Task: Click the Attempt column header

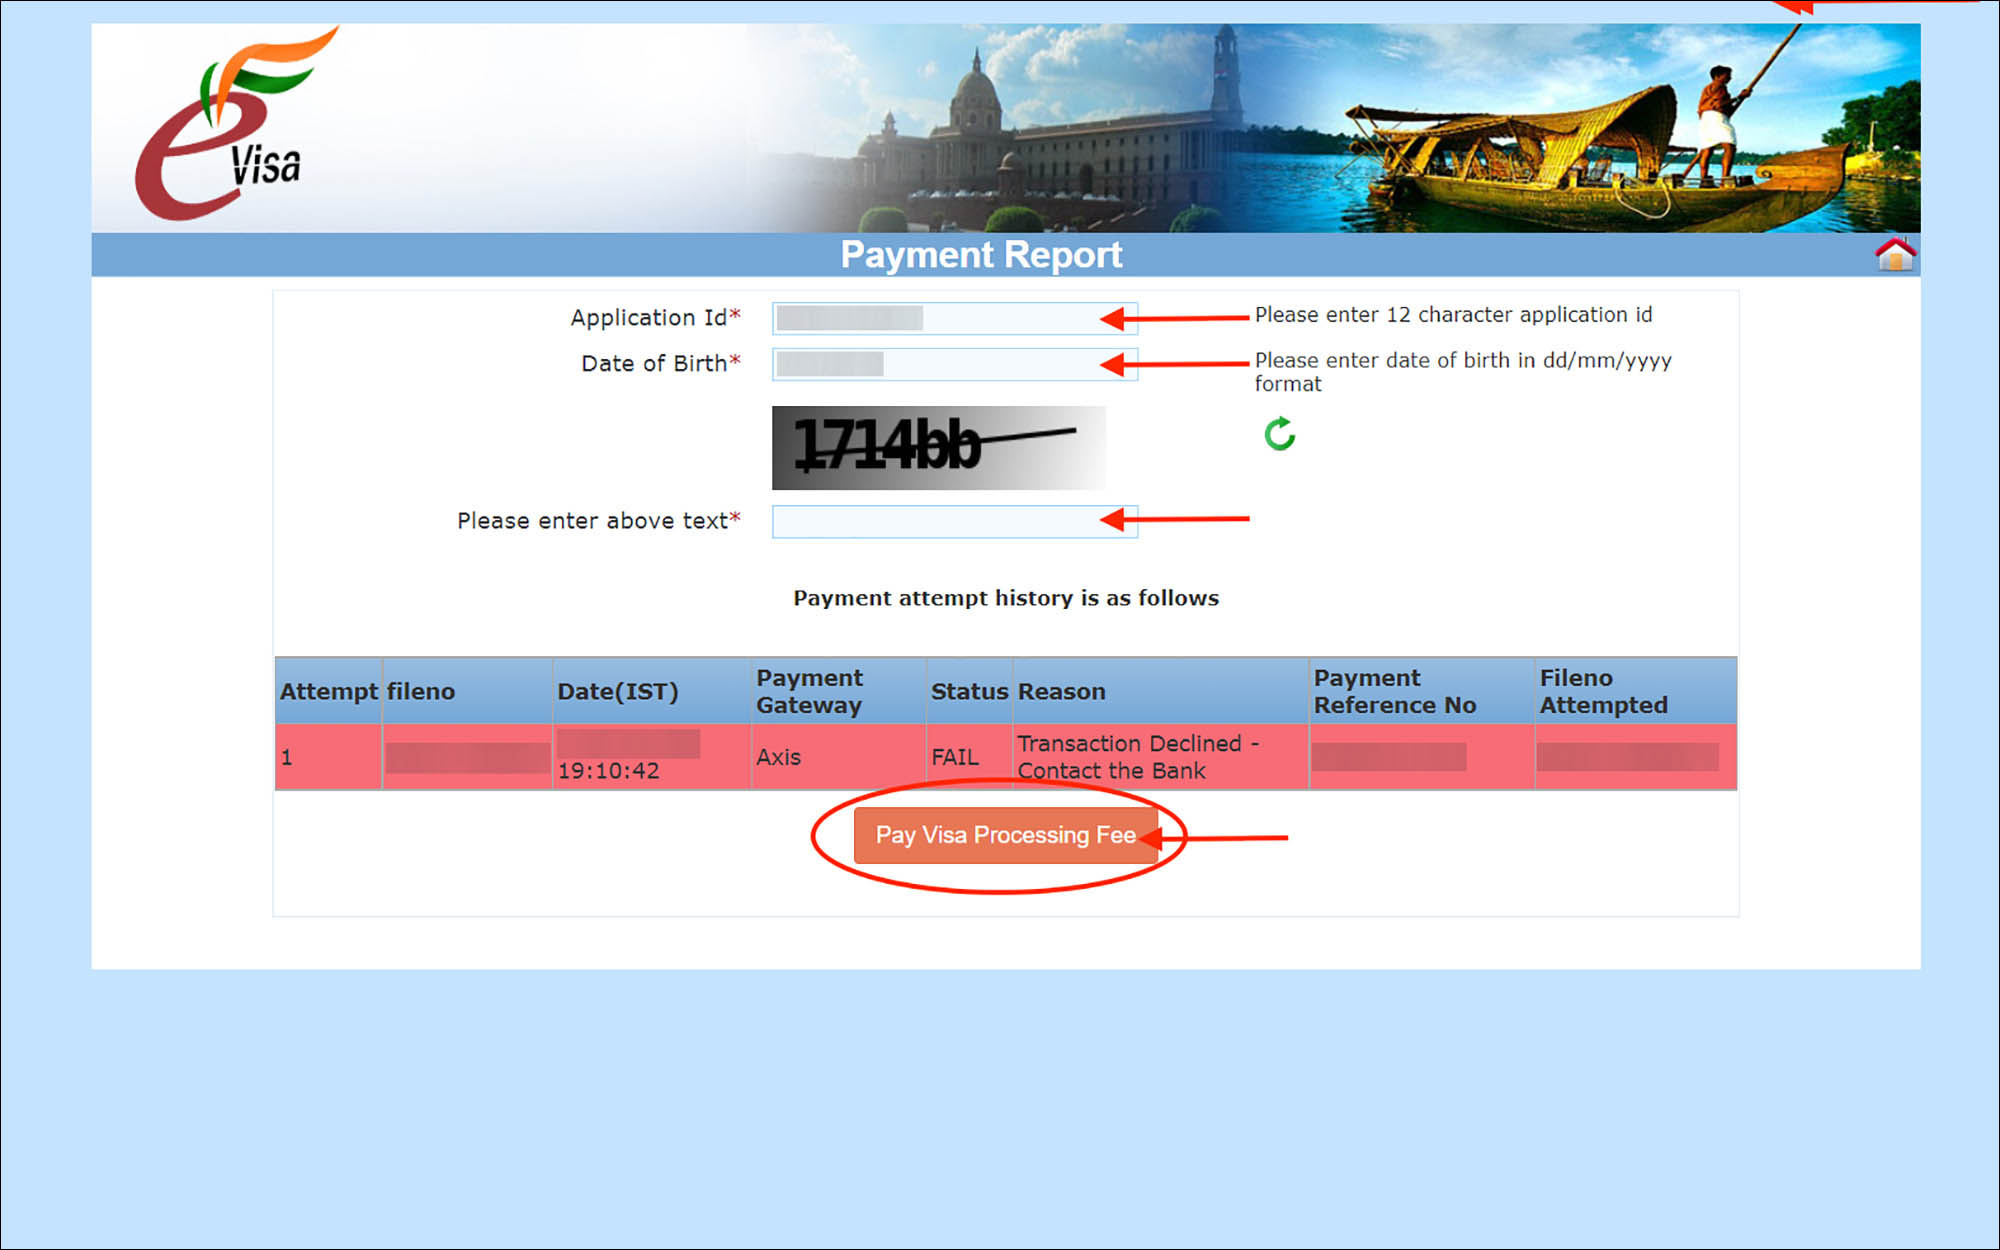Action: 328,691
